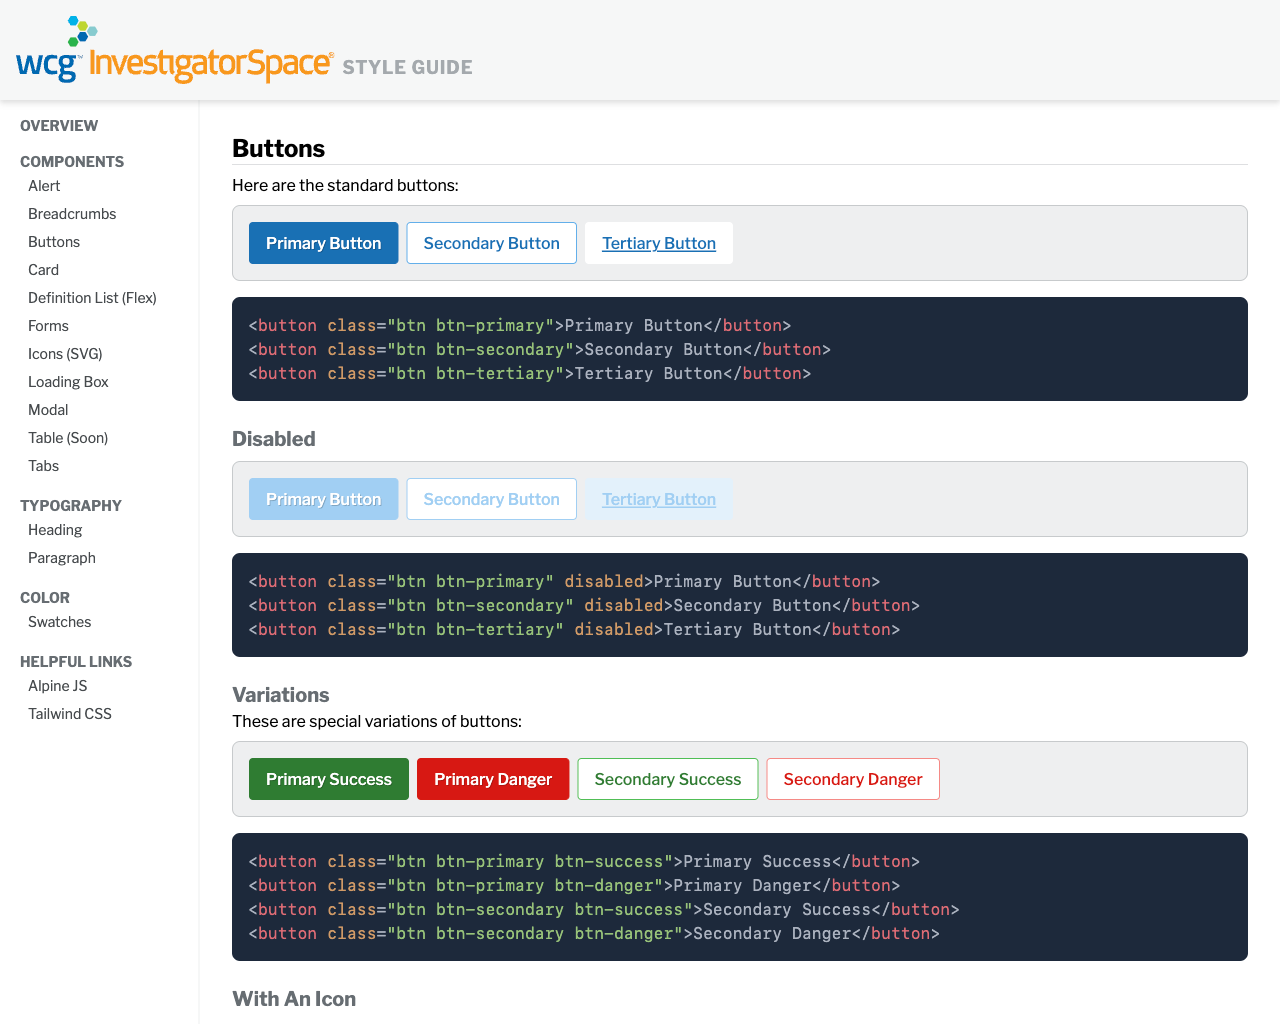Click the Tertiary Button example

[658, 243]
